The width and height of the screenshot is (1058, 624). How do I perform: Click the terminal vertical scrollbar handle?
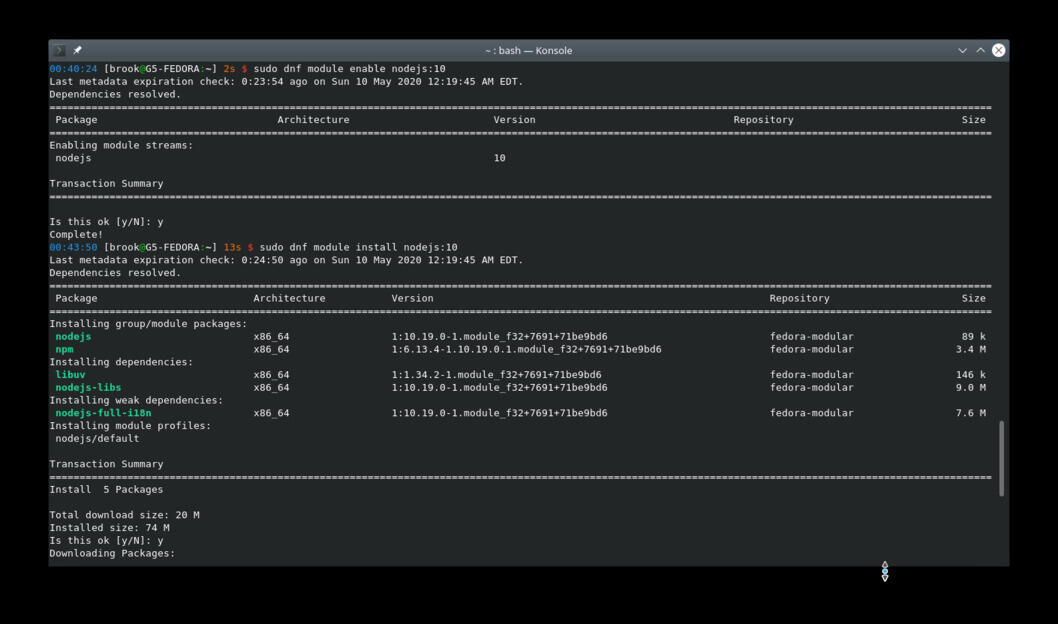click(1001, 458)
